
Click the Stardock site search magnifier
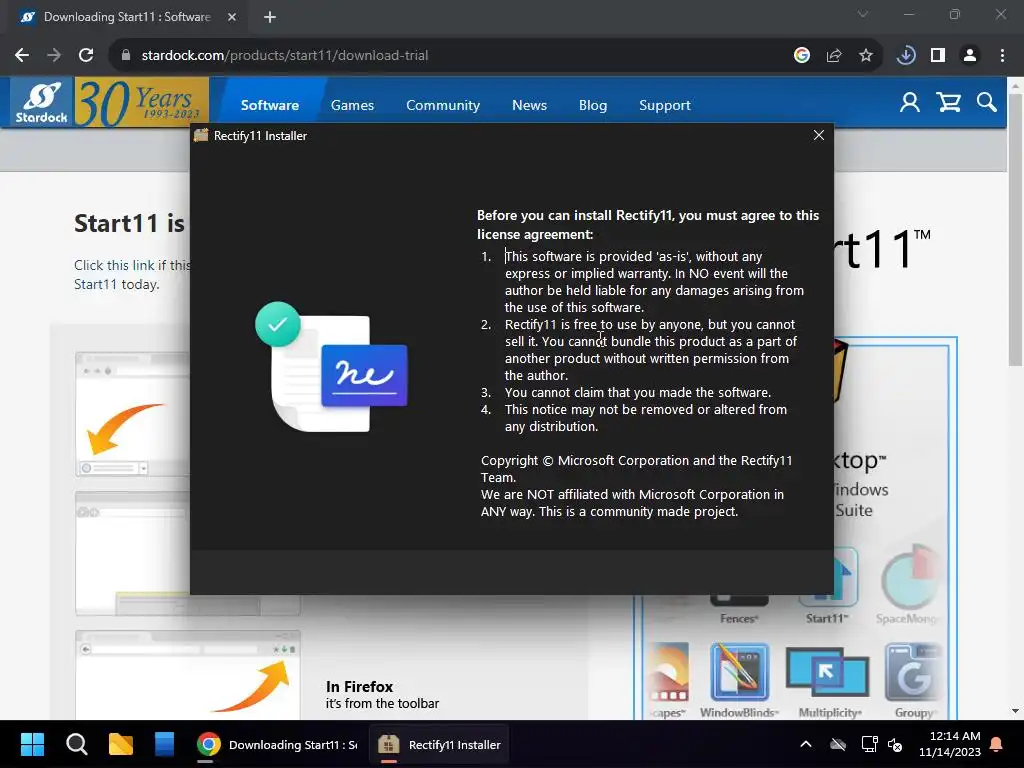[x=986, y=103]
